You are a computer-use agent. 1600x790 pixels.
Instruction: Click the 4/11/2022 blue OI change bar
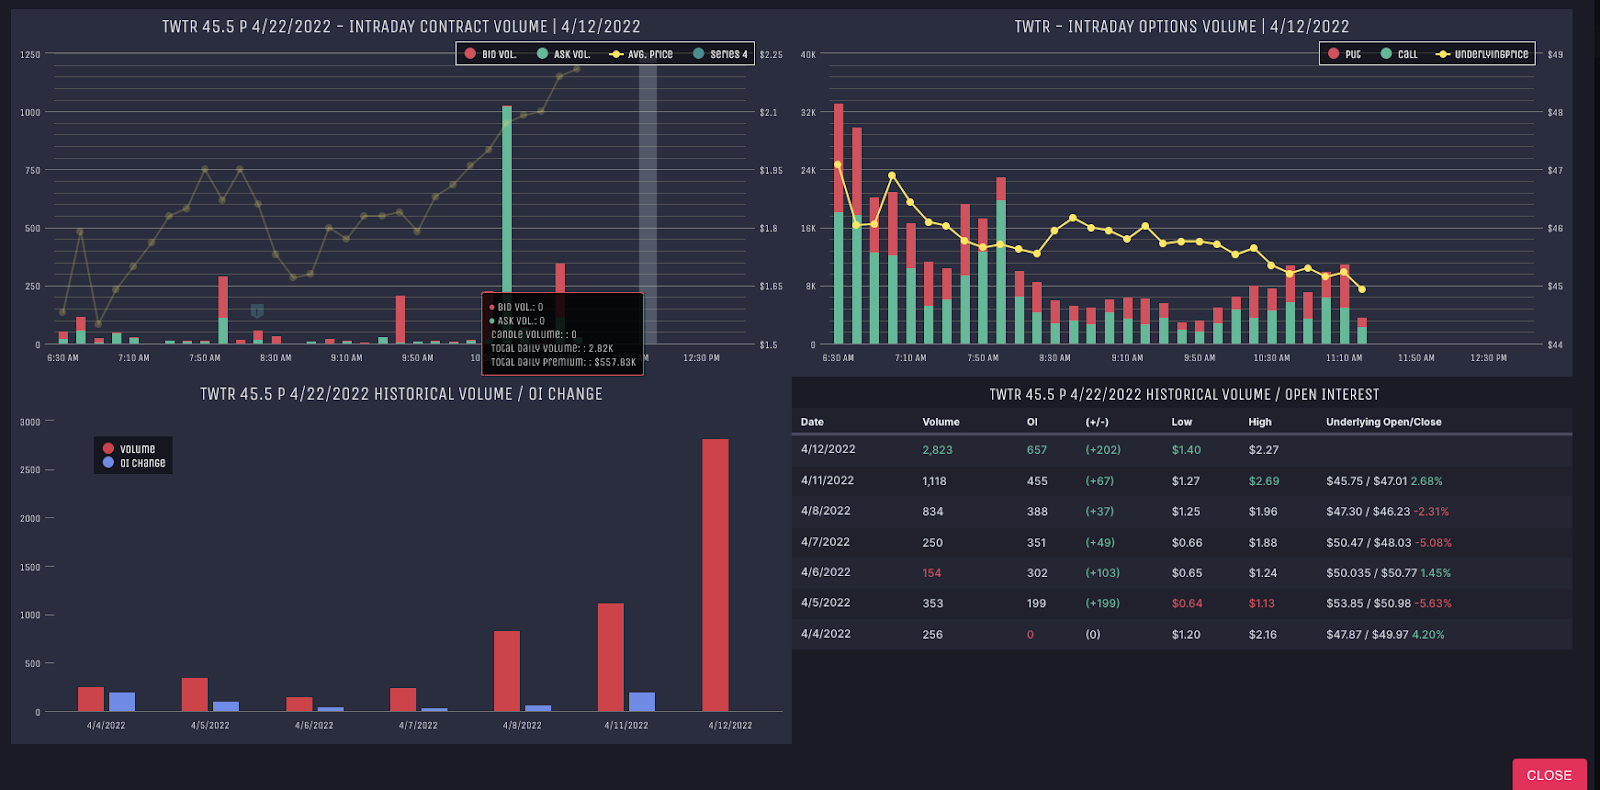click(642, 701)
